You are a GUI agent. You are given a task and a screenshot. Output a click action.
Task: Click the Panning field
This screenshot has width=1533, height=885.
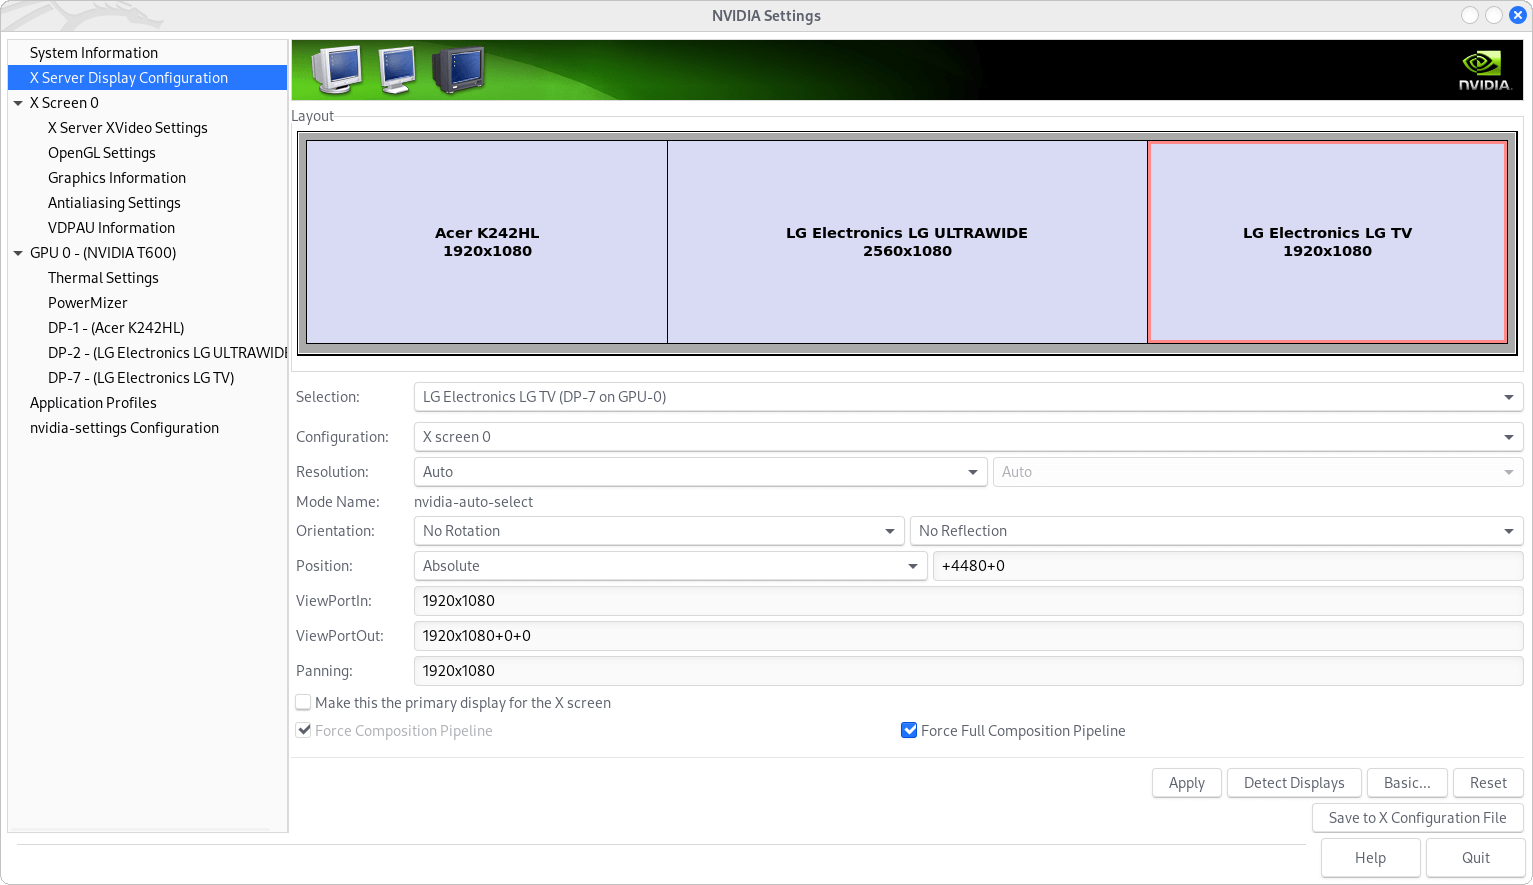tap(968, 671)
